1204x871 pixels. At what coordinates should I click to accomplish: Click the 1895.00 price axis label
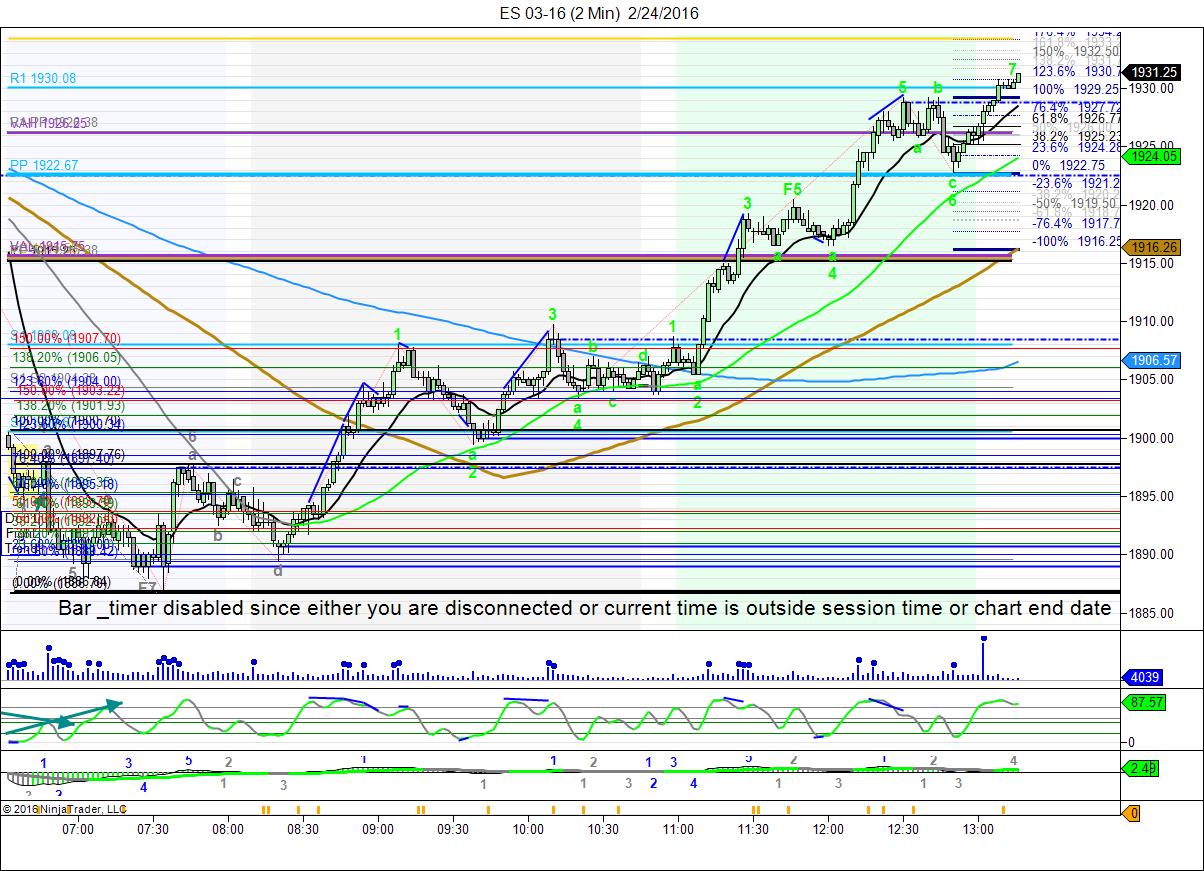click(x=1152, y=496)
